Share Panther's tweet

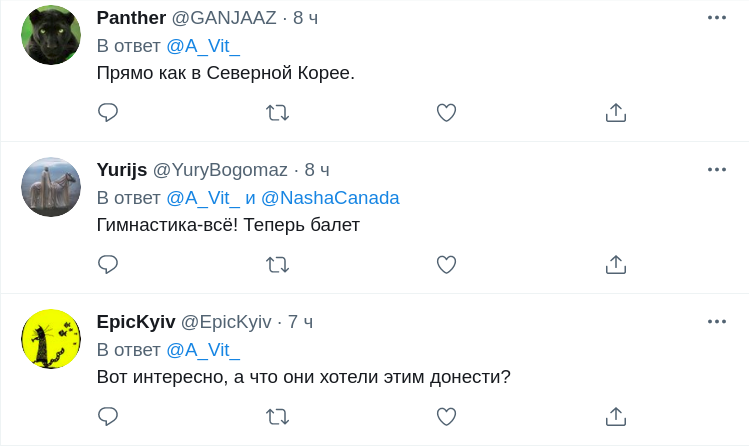coord(616,113)
